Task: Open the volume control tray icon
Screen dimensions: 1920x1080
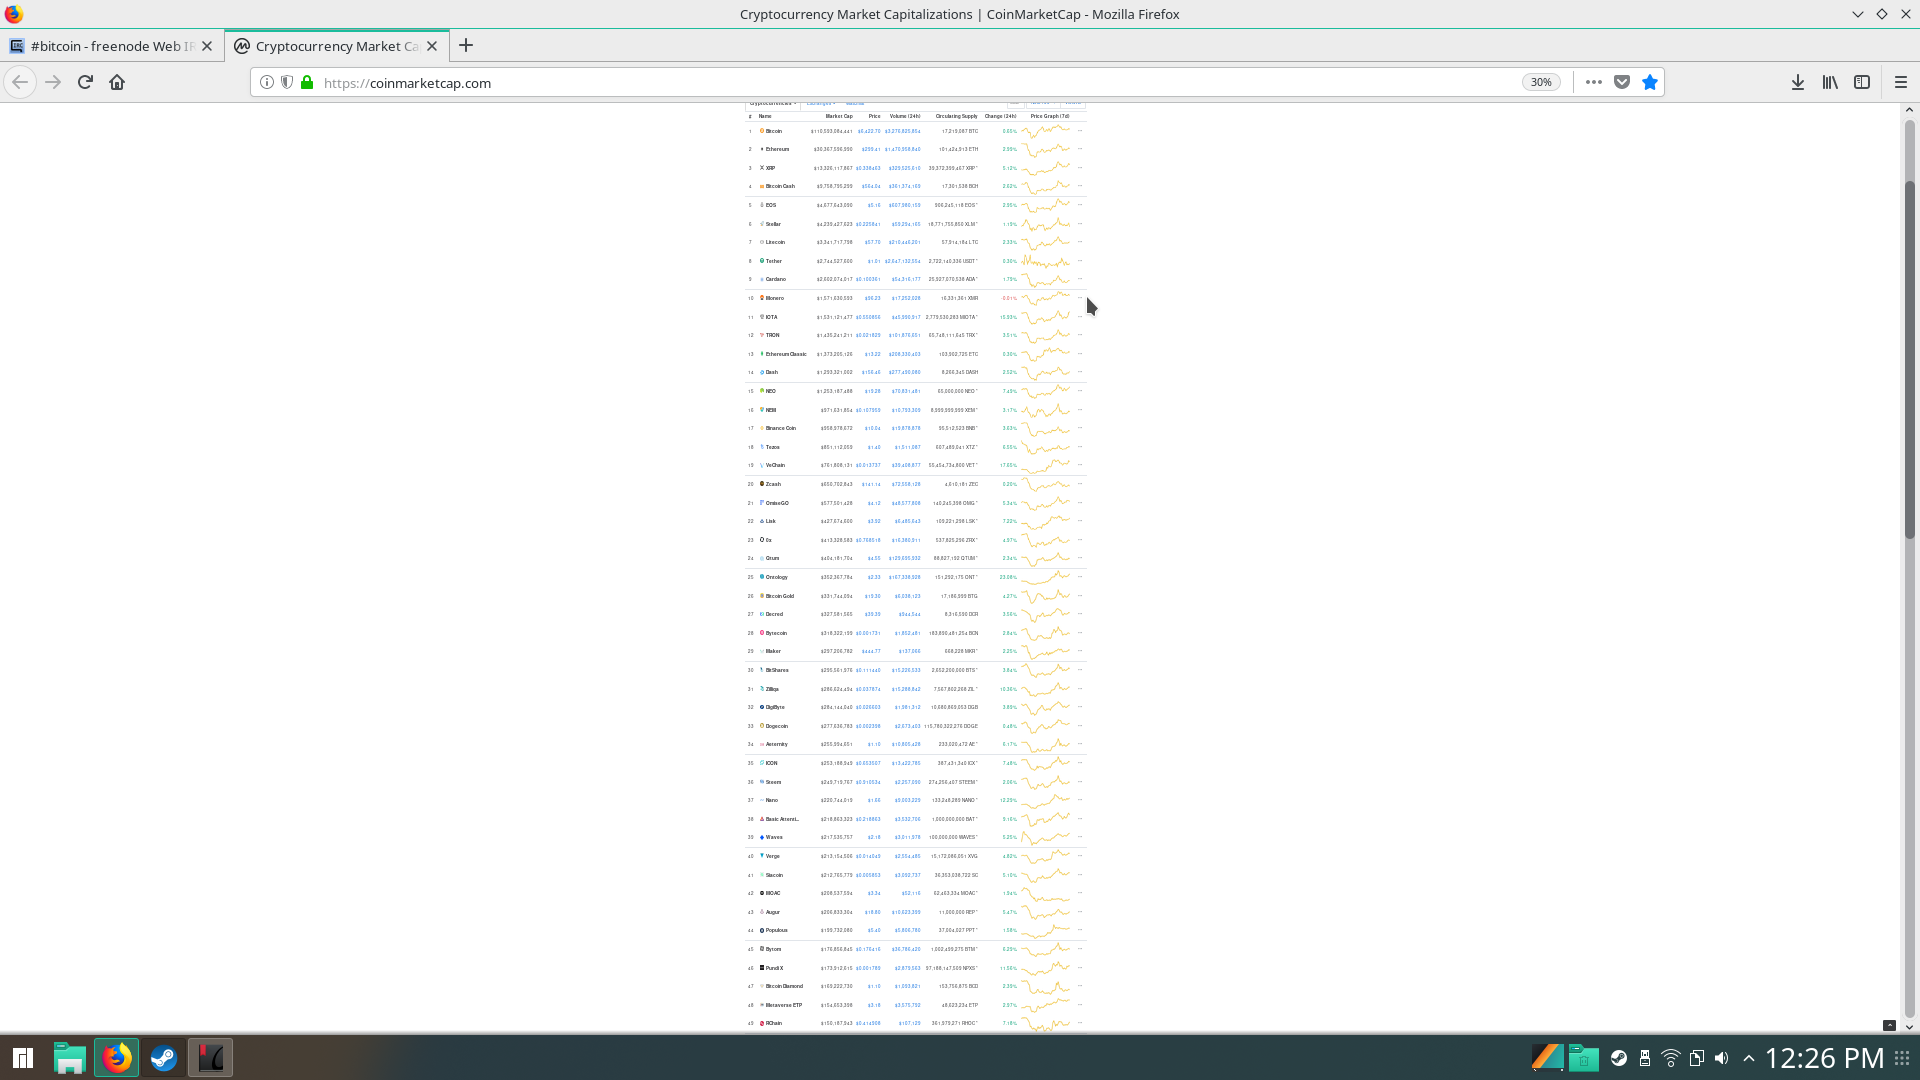Action: [x=1722, y=1058]
